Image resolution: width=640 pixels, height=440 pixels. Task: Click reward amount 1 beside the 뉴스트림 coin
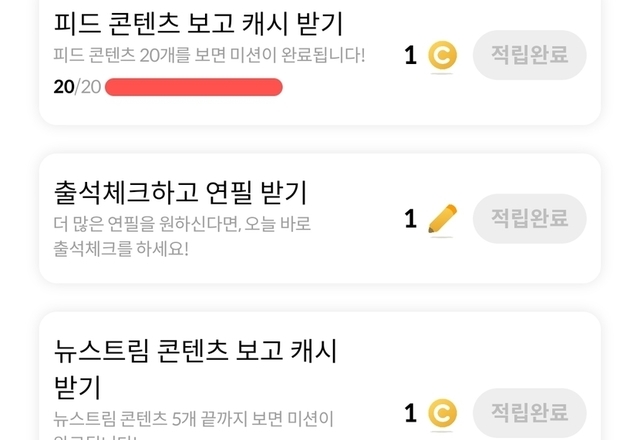click(x=410, y=413)
